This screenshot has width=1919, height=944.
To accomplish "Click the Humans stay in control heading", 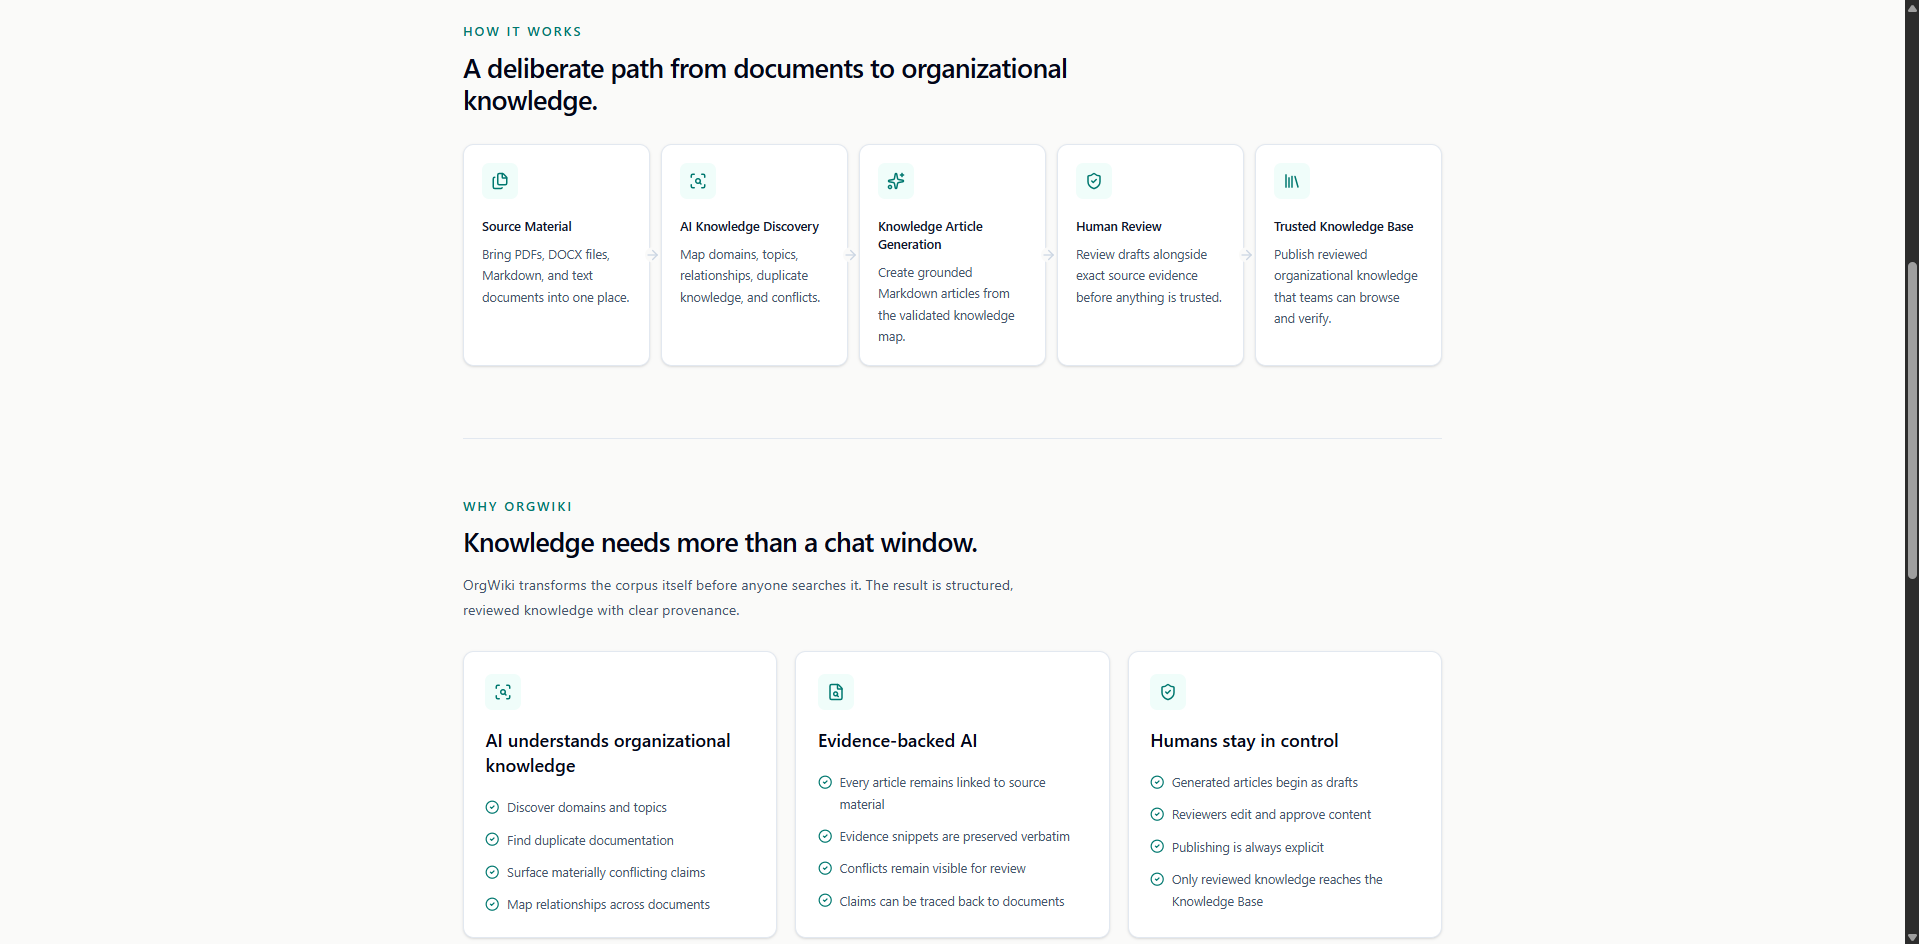I will coord(1244,741).
